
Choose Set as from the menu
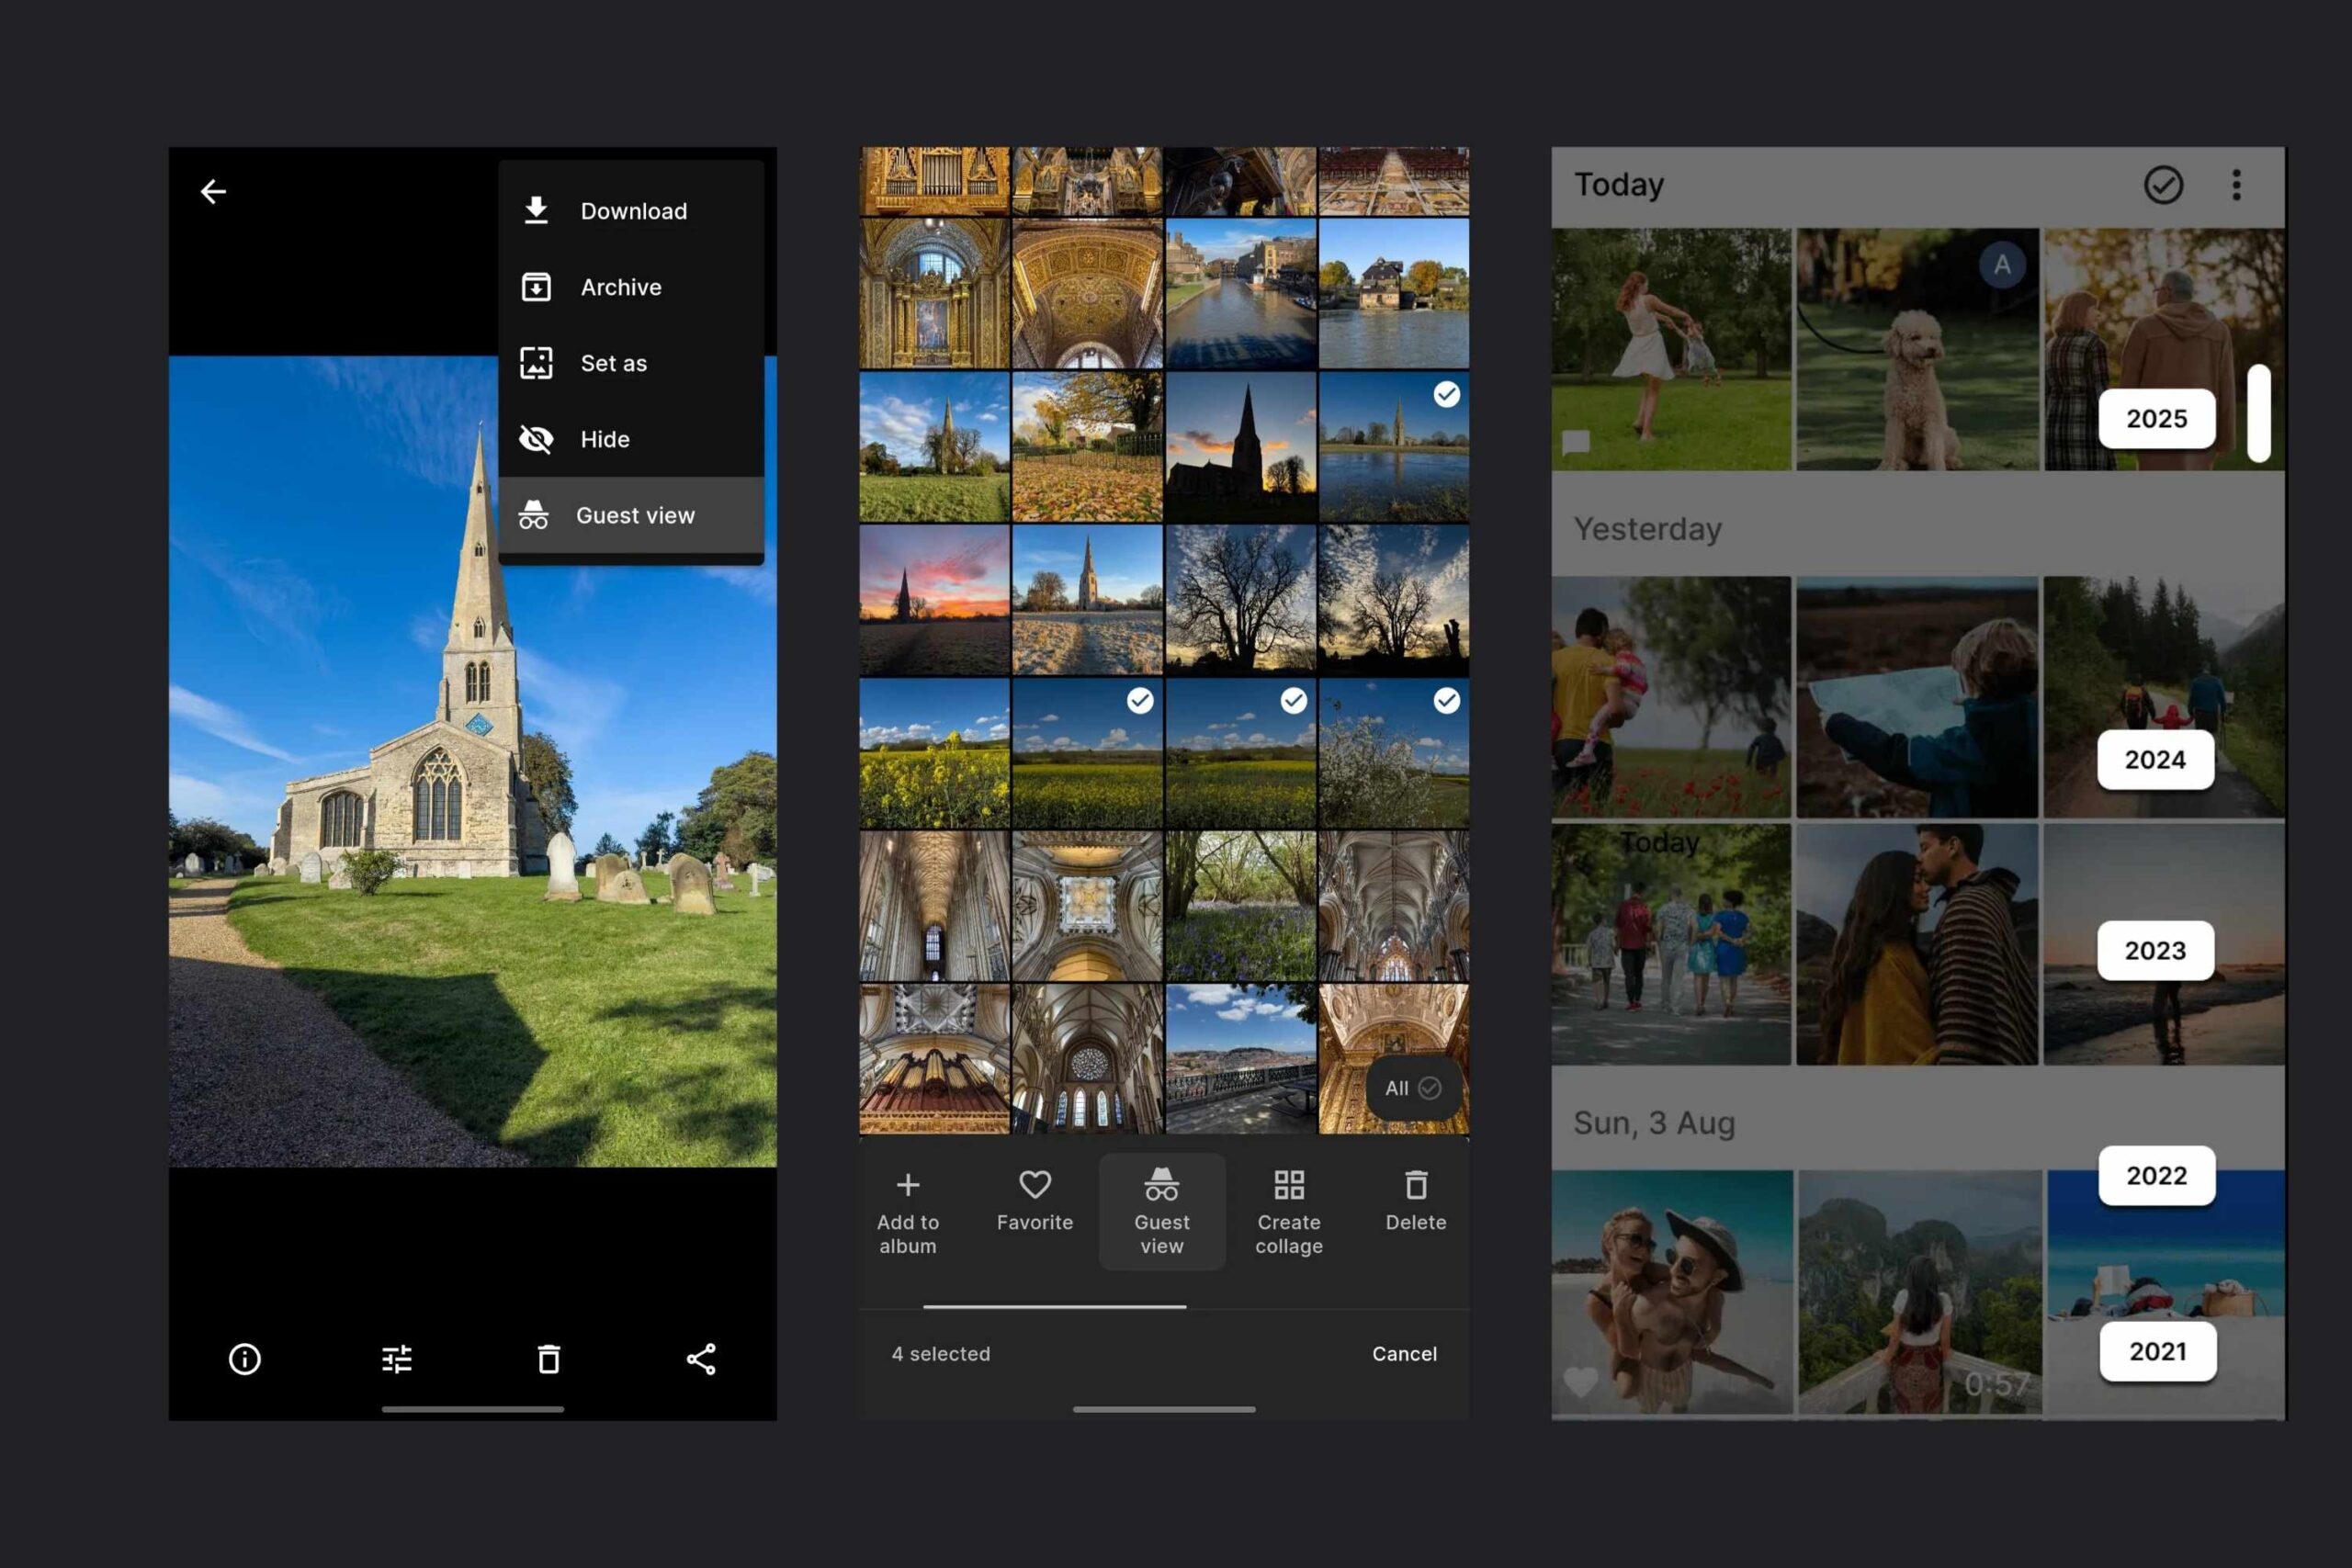pos(613,363)
